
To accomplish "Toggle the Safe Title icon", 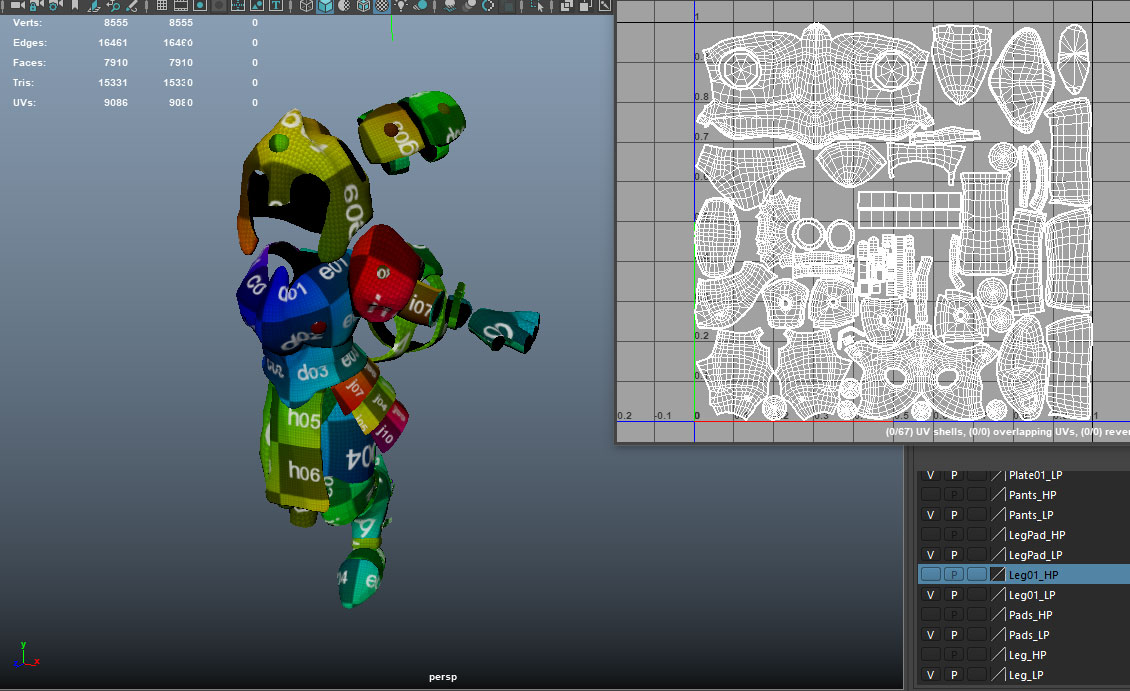I will (x=276, y=6).
